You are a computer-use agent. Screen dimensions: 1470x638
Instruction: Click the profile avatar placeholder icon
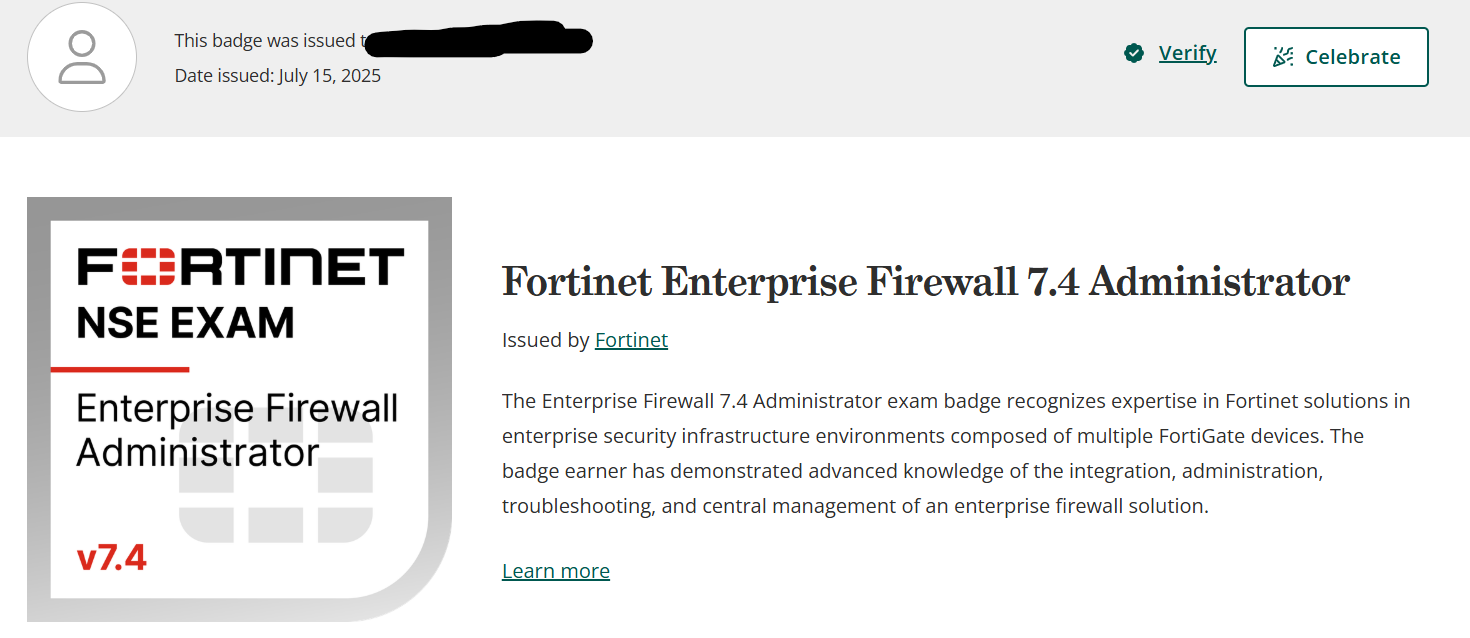point(82,57)
